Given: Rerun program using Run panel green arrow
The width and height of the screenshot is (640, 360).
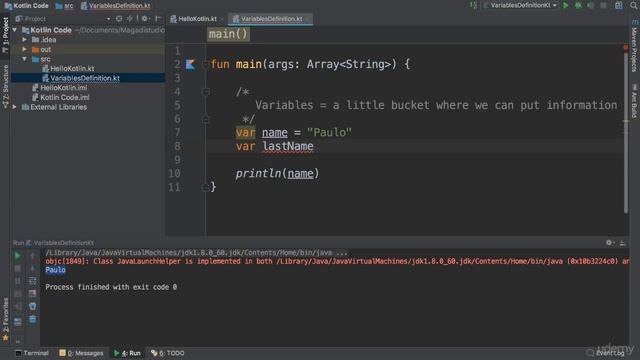Looking at the screenshot, I should pyautogui.click(x=18, y=256).
